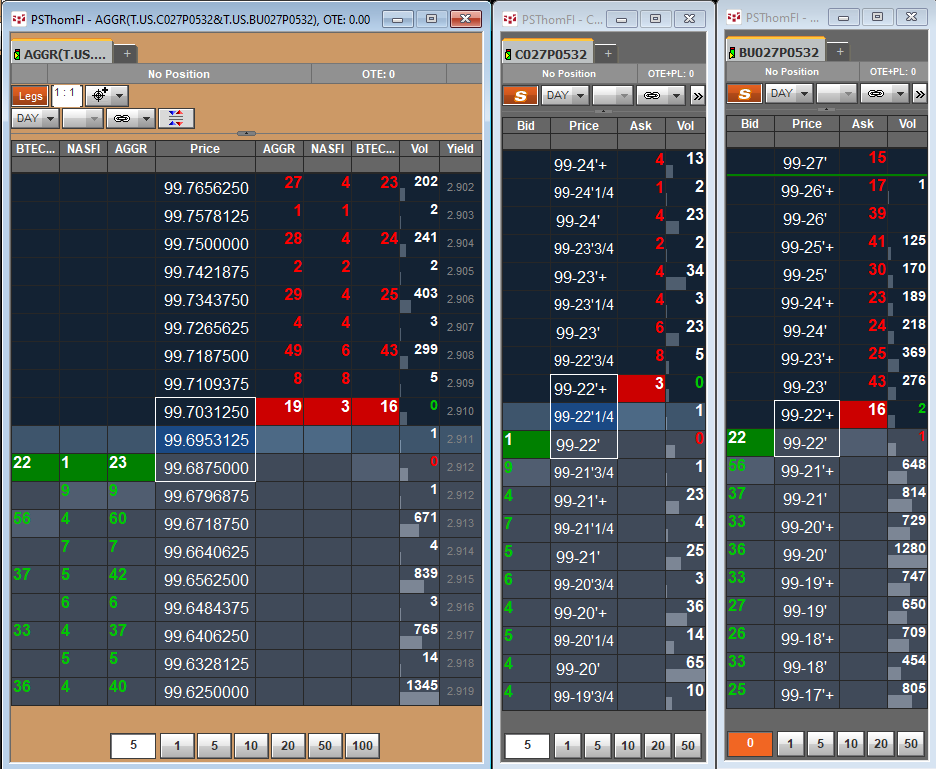Expand more toolbar options in C027P0532 window
Screen dimensions: 936x769
coord(698,95)
